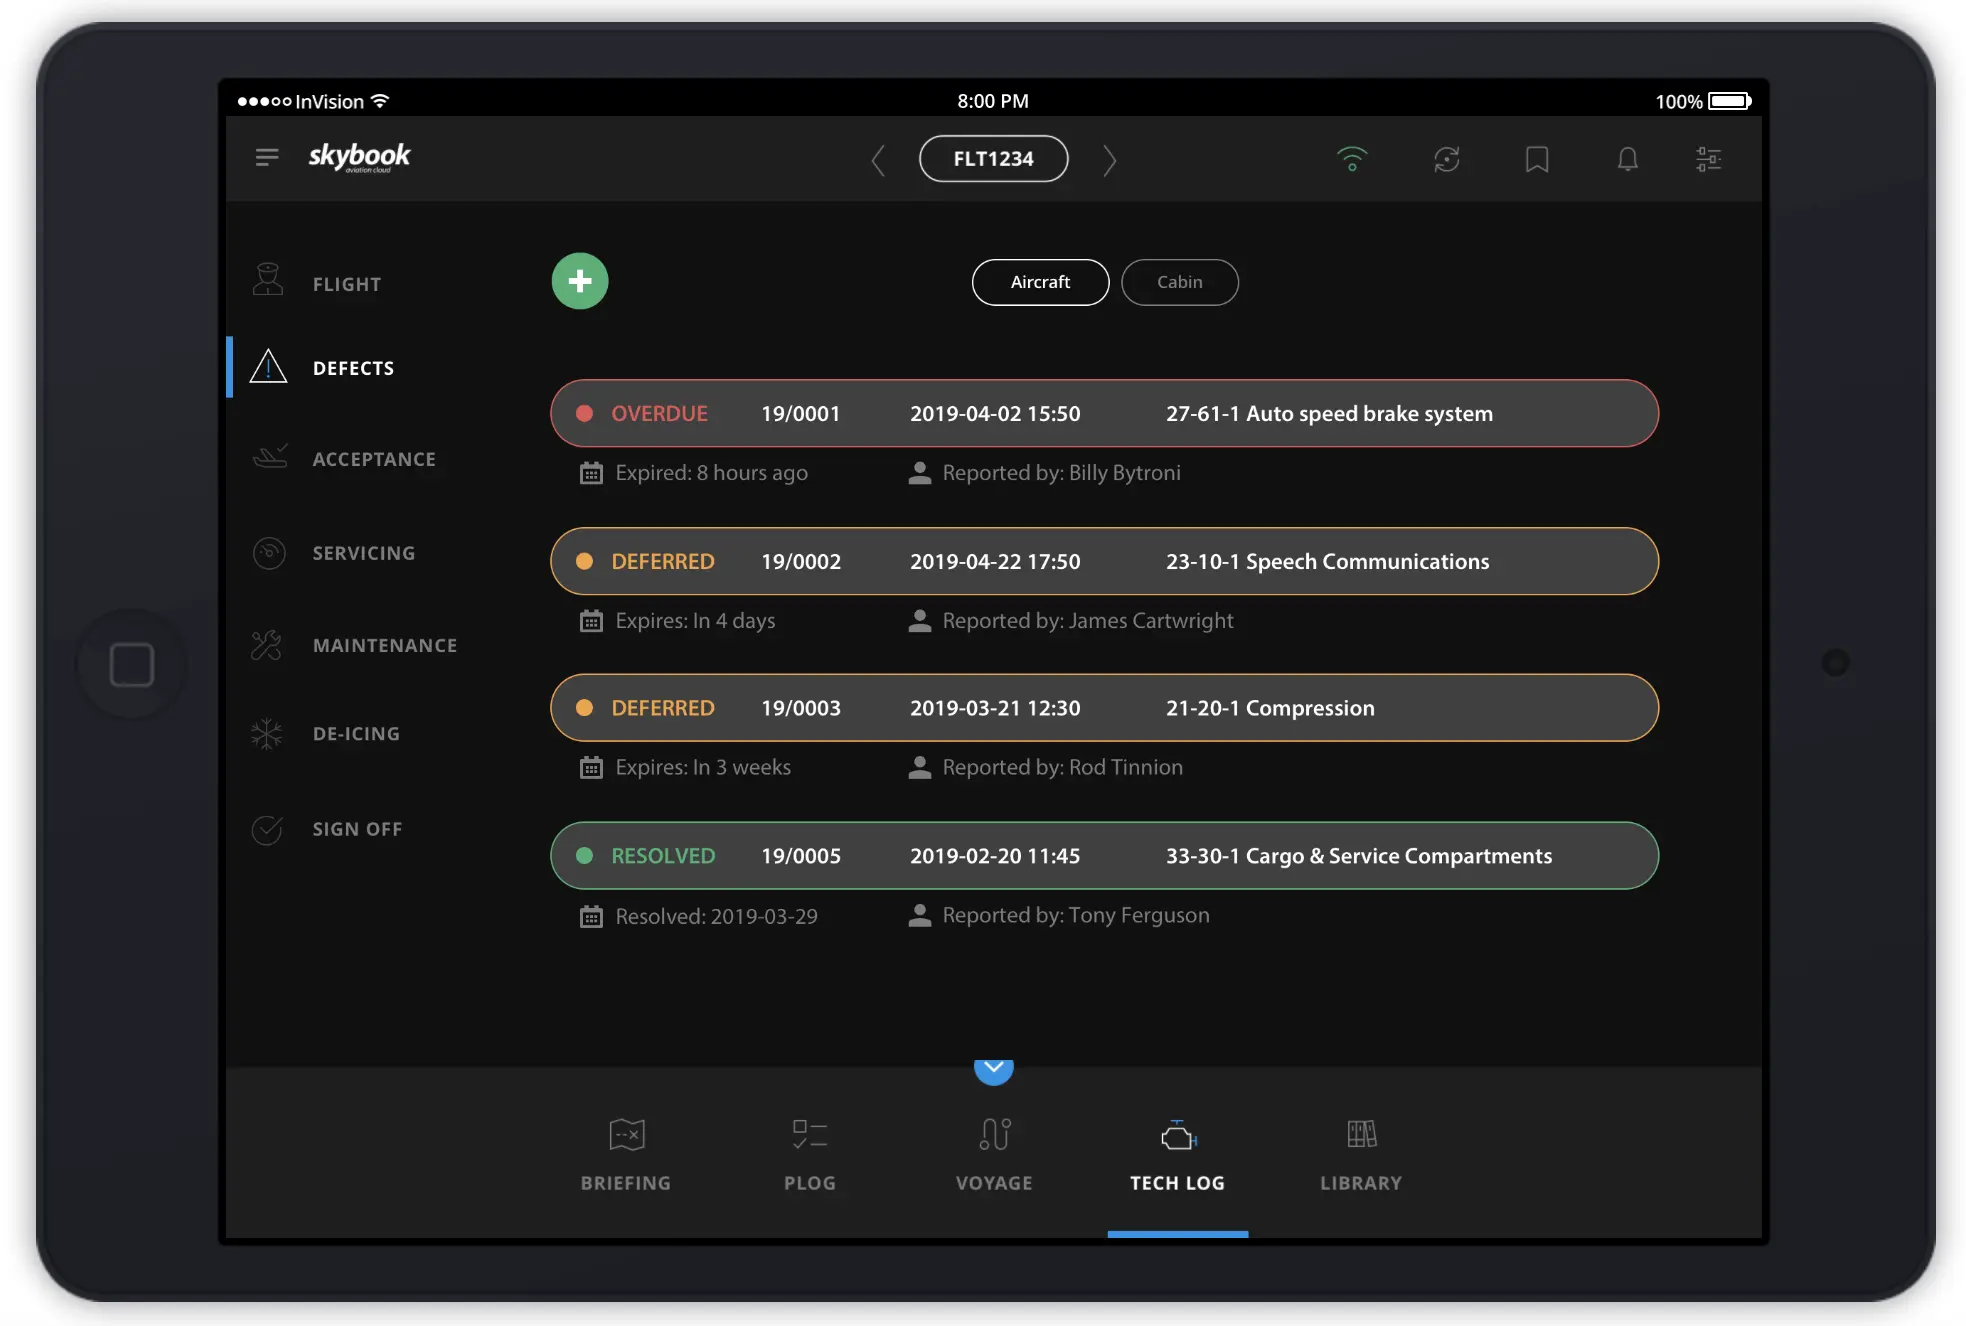Tap the notifications bell icon
The width and height of the screenshot is (1966, 1326).
pyautogui.click(x=1626, y=158)
